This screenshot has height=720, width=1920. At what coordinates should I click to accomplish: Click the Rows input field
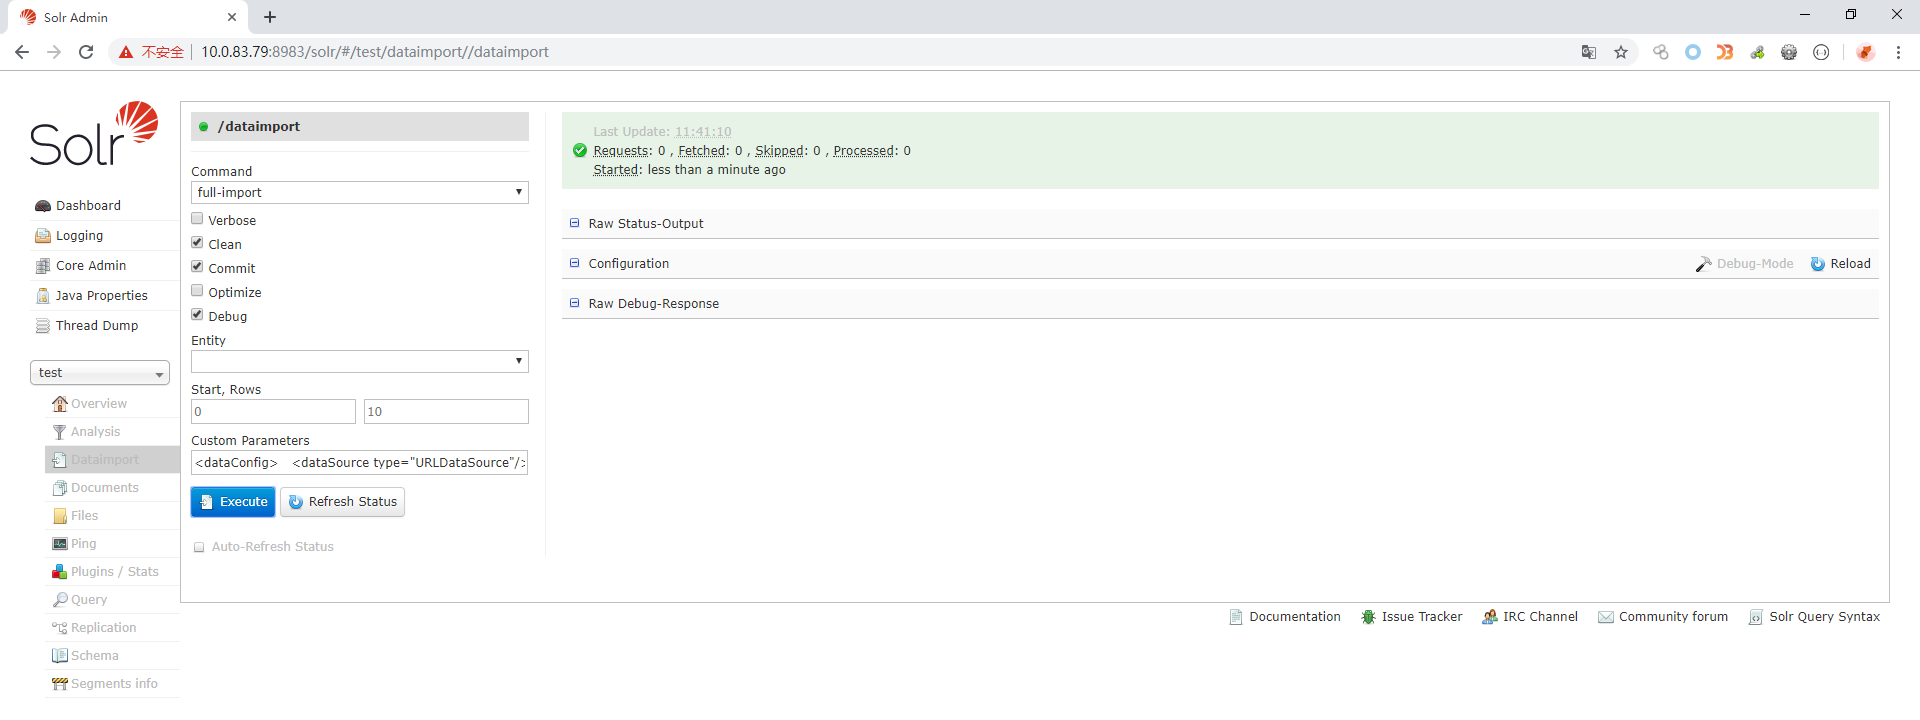(446, 412)
